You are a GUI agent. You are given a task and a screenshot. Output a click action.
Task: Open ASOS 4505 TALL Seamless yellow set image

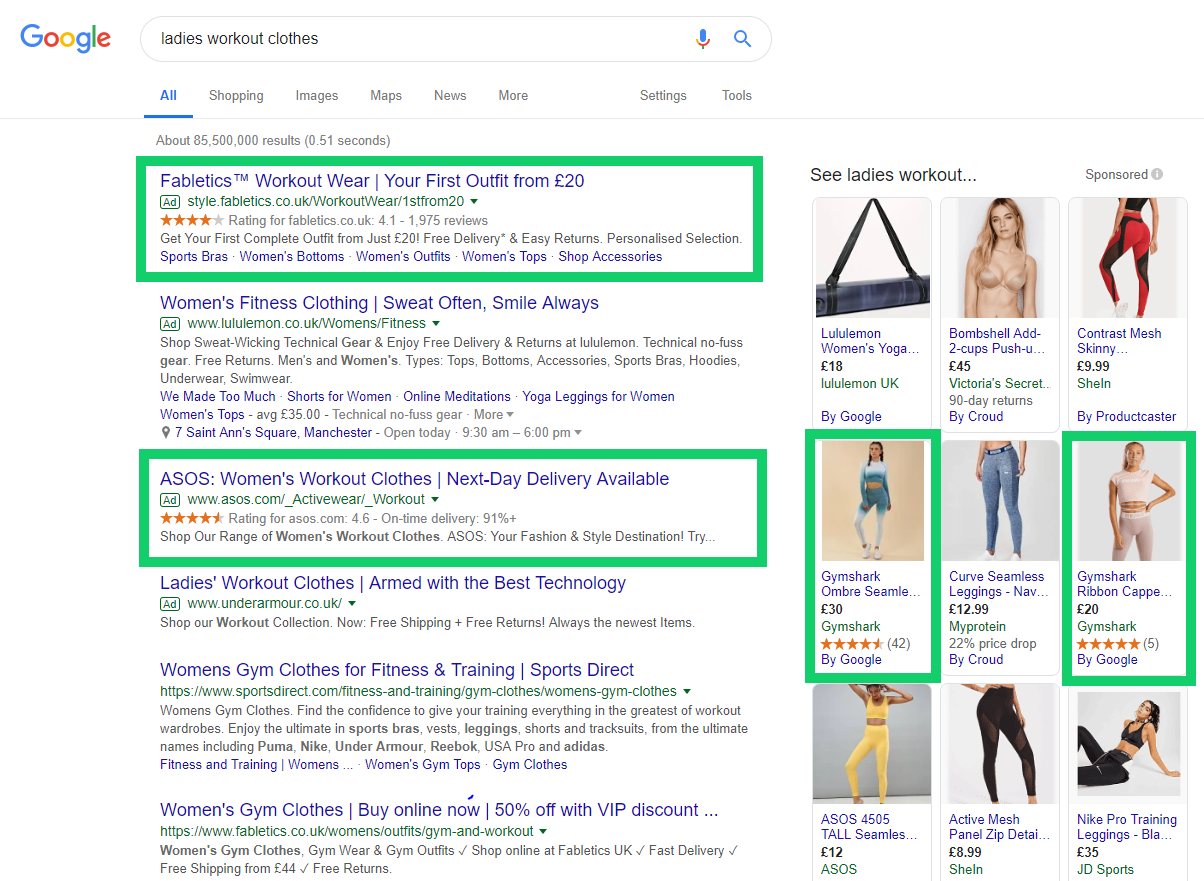click(872, 744)
